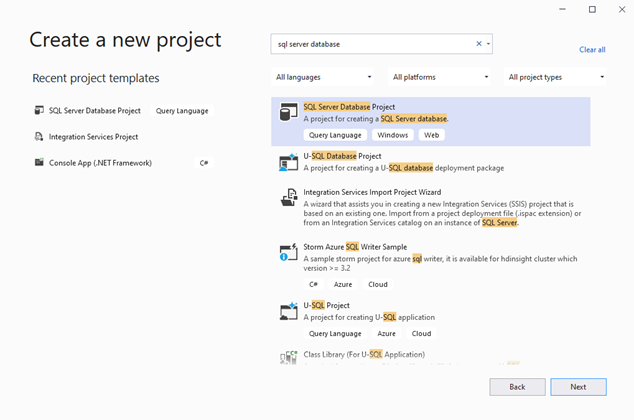This screenshot has width=634, height=420.
Task: Click the Integration Services Import Project Wizard icon
Action: click(289, 197)
